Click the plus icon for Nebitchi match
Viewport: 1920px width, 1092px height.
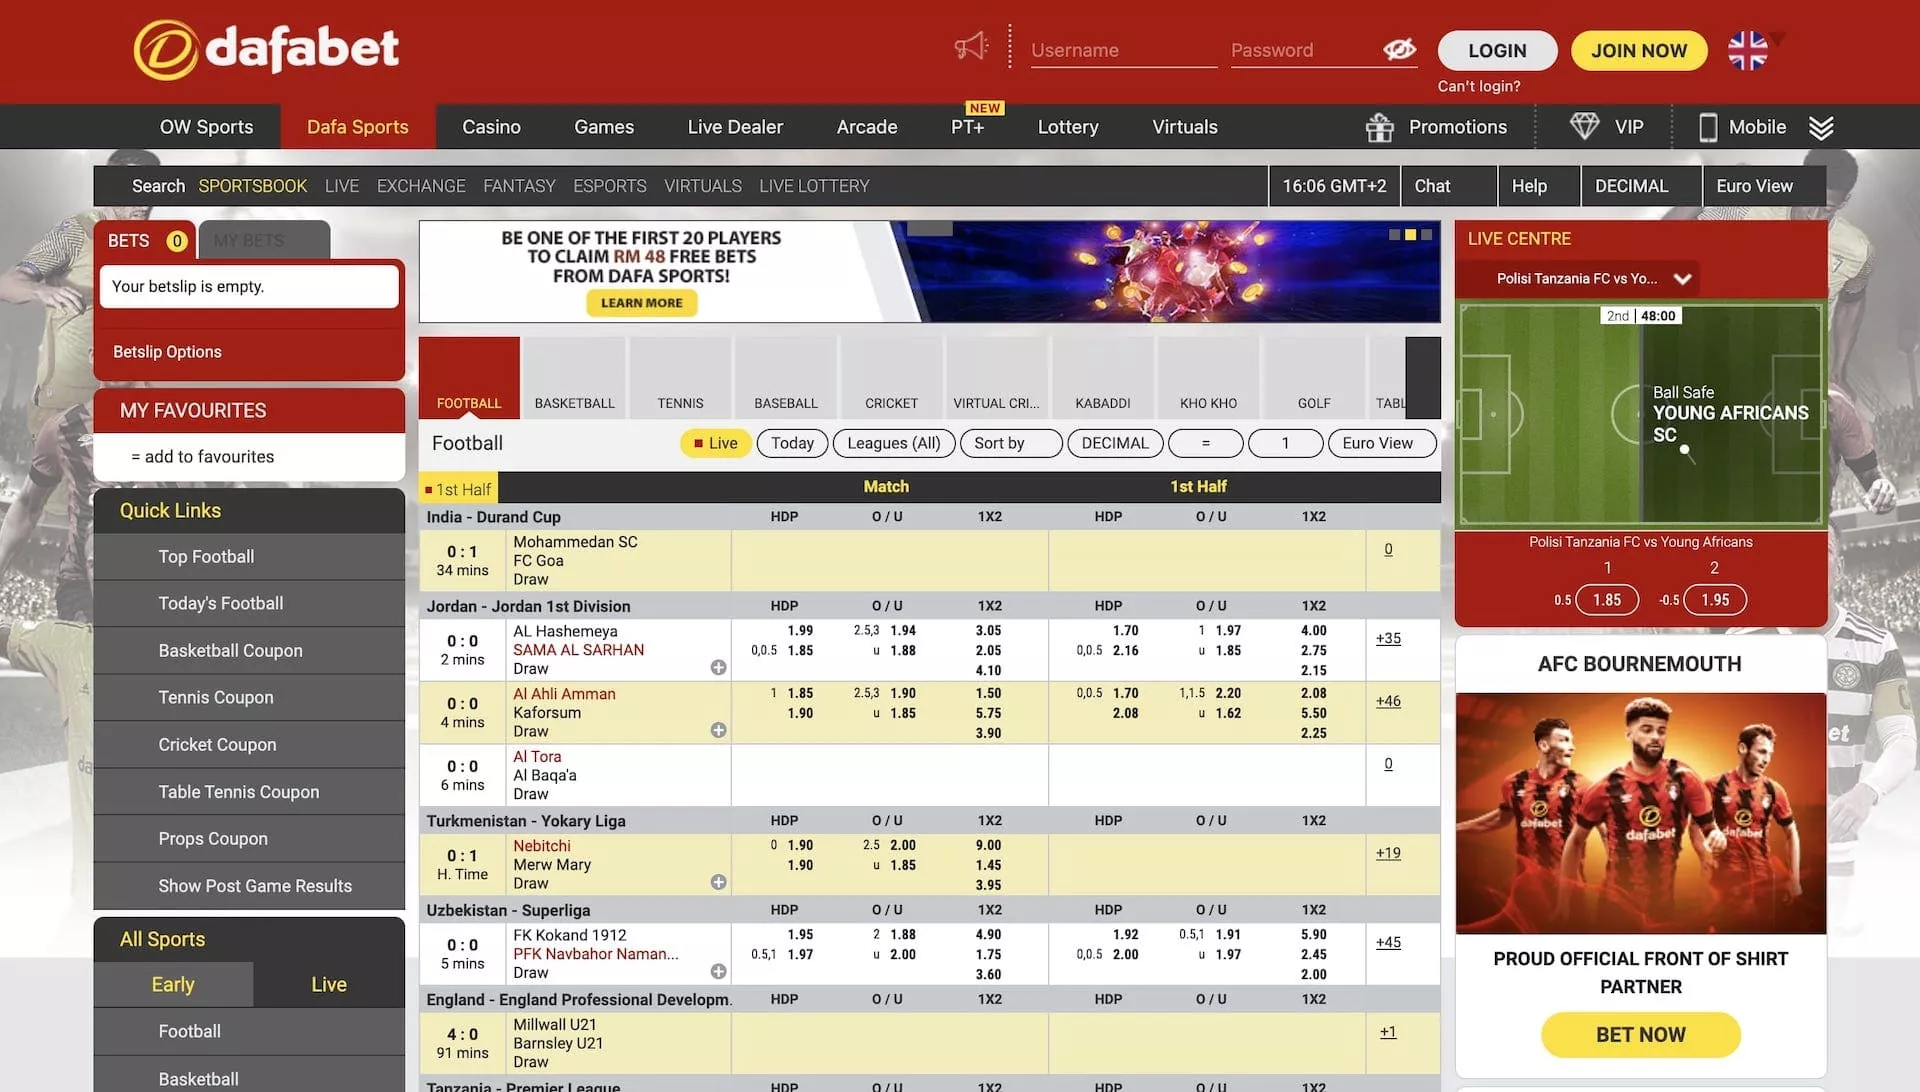[718, 882]
